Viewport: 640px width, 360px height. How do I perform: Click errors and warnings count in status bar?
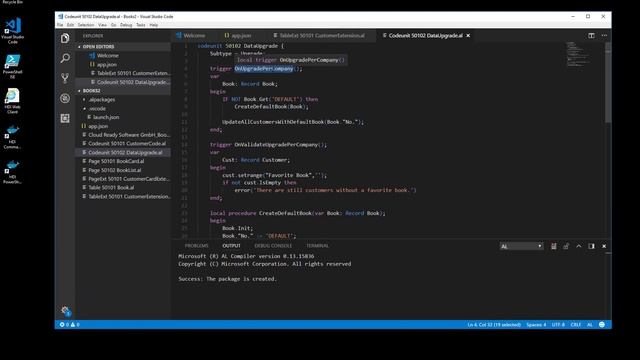tap(70, 324)
